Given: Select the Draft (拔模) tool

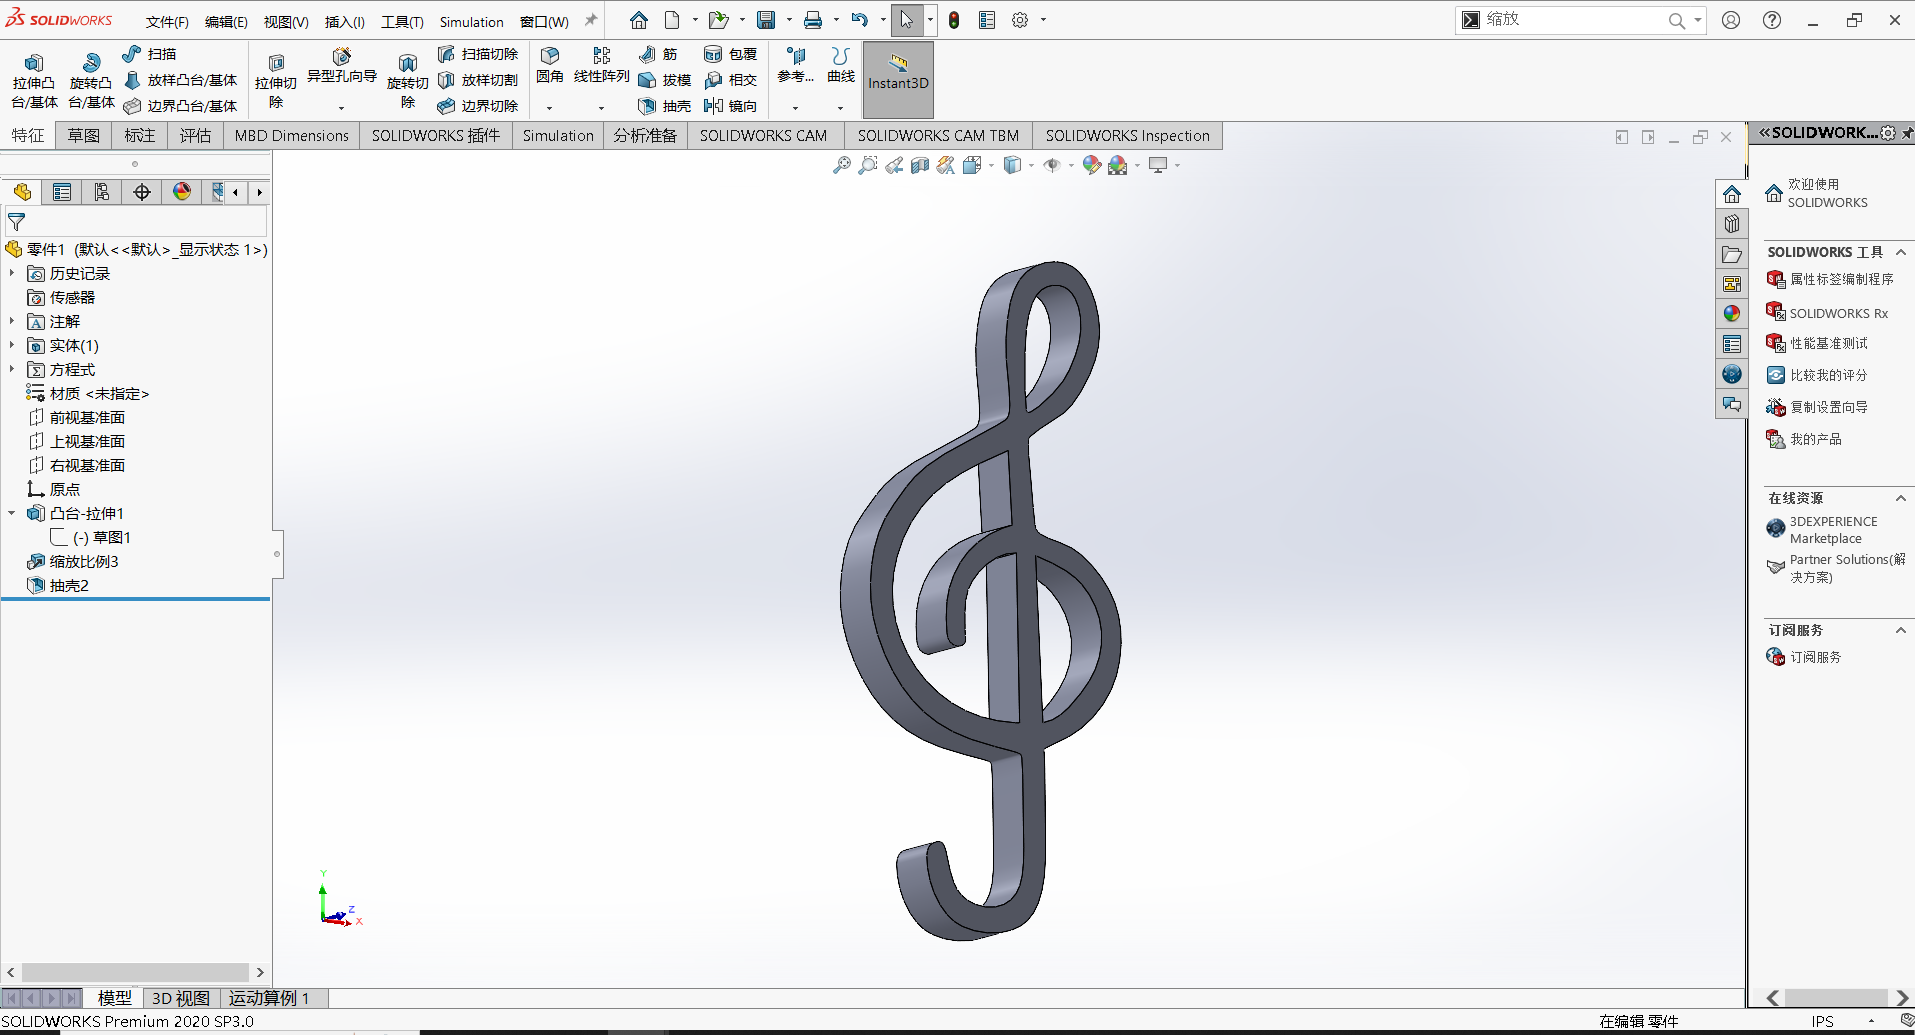Looking at the screenshot, I should (x=664, y=80).
